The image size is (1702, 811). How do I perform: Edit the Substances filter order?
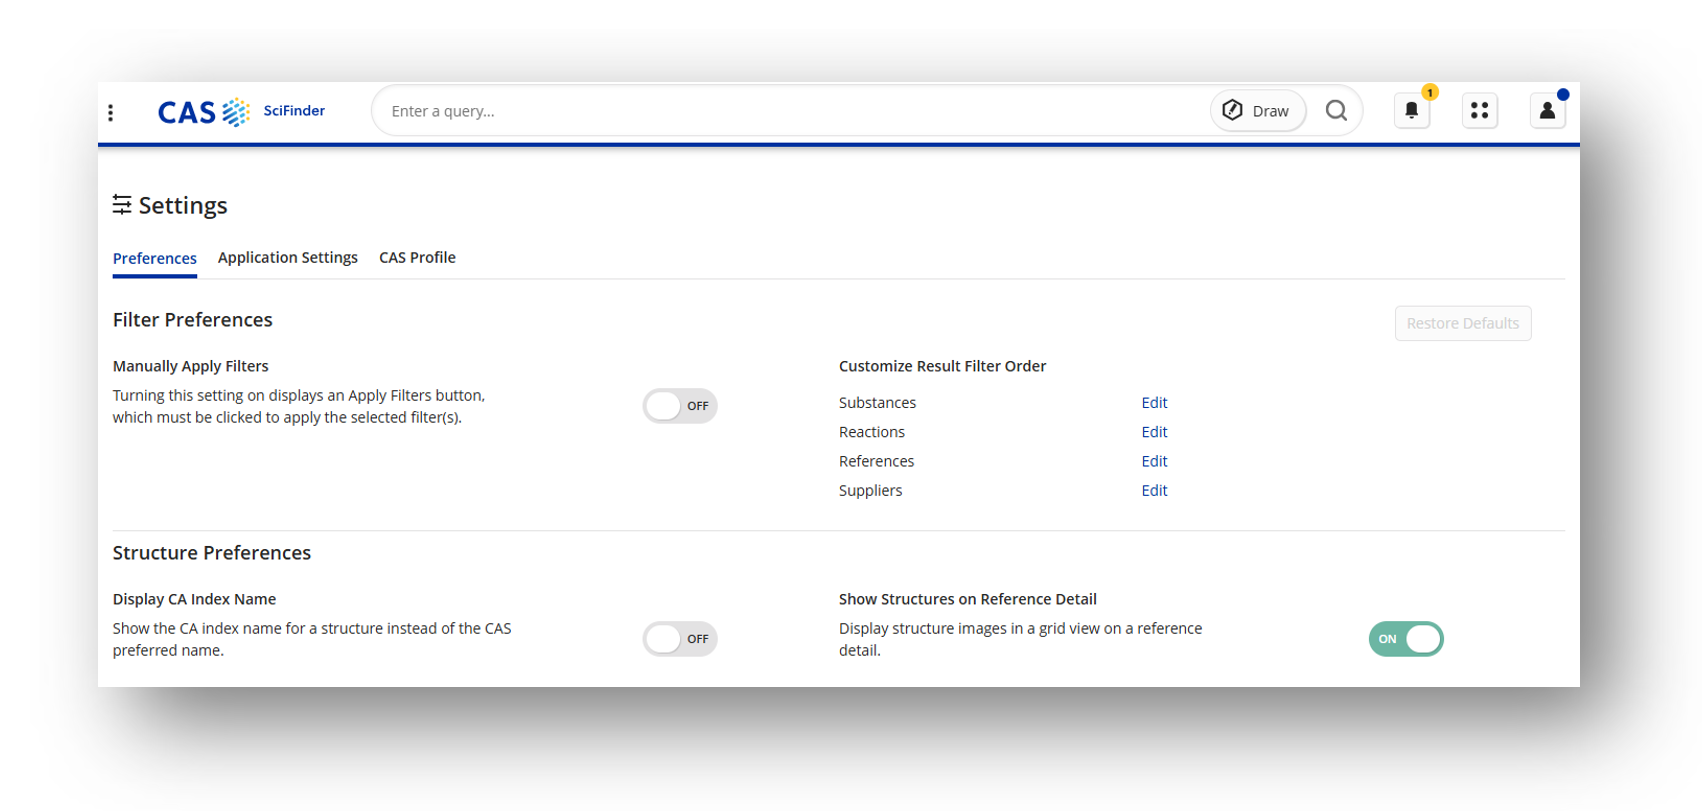click(1154, 402)
